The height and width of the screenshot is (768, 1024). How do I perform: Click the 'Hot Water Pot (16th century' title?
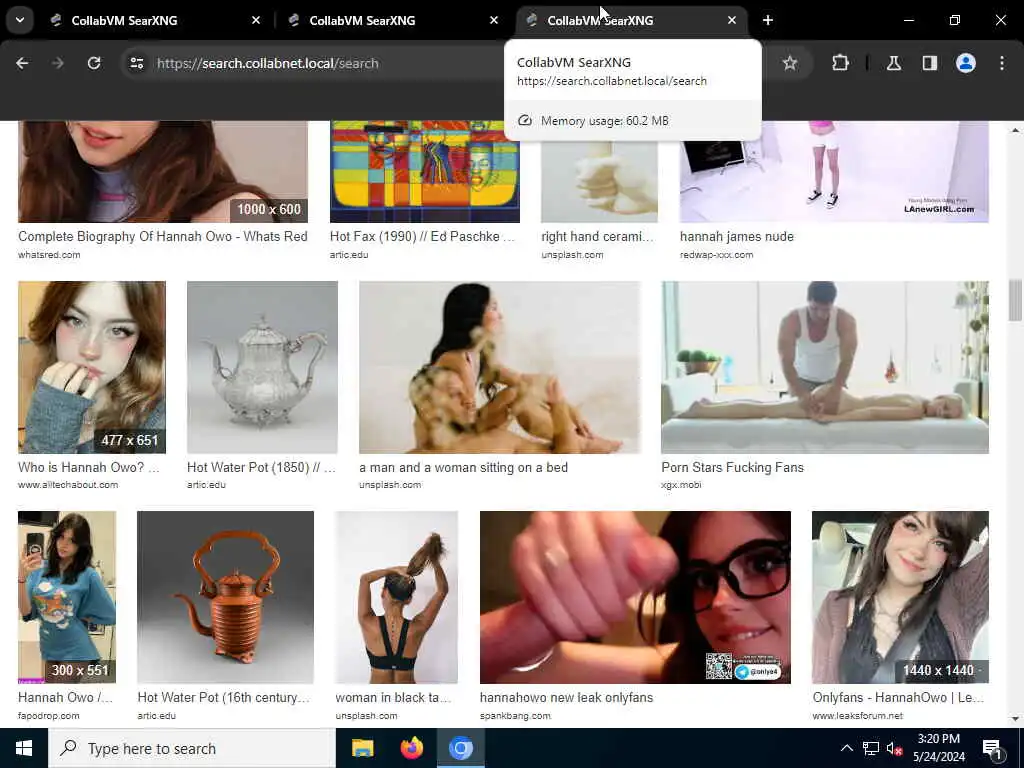click(x=223, y=697)
